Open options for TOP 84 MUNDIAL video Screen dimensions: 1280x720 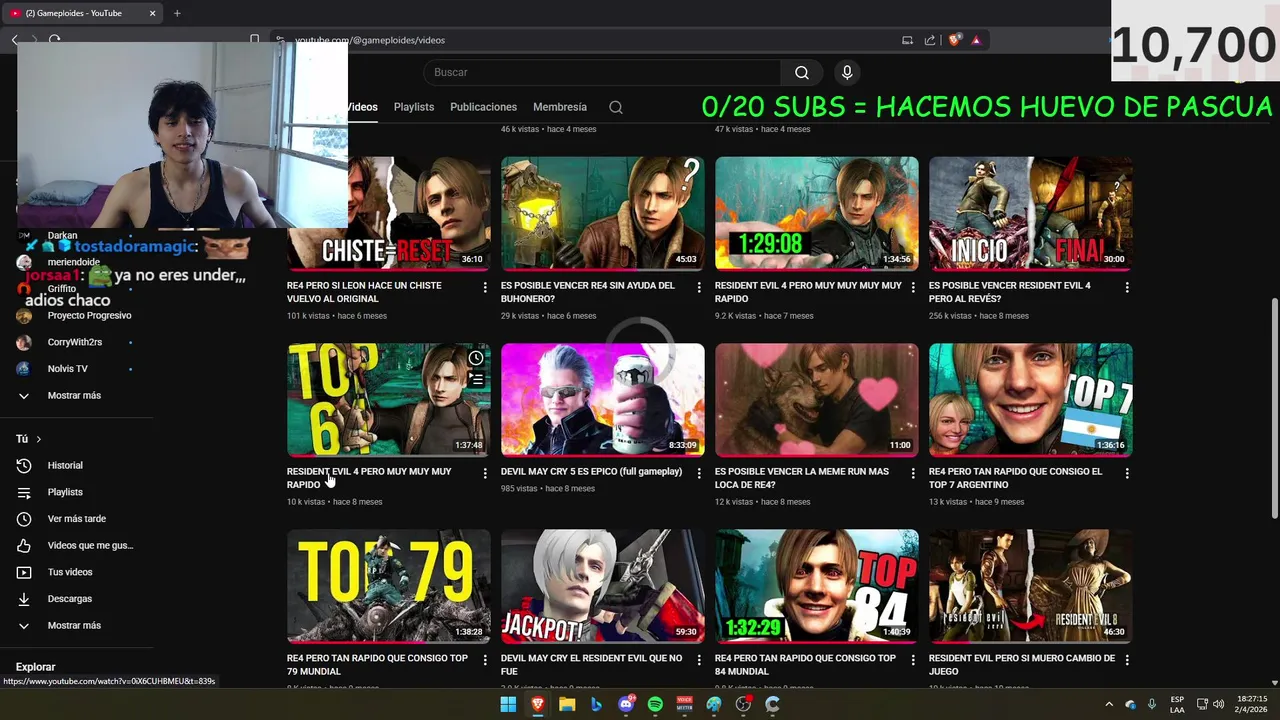pos(913,660)
